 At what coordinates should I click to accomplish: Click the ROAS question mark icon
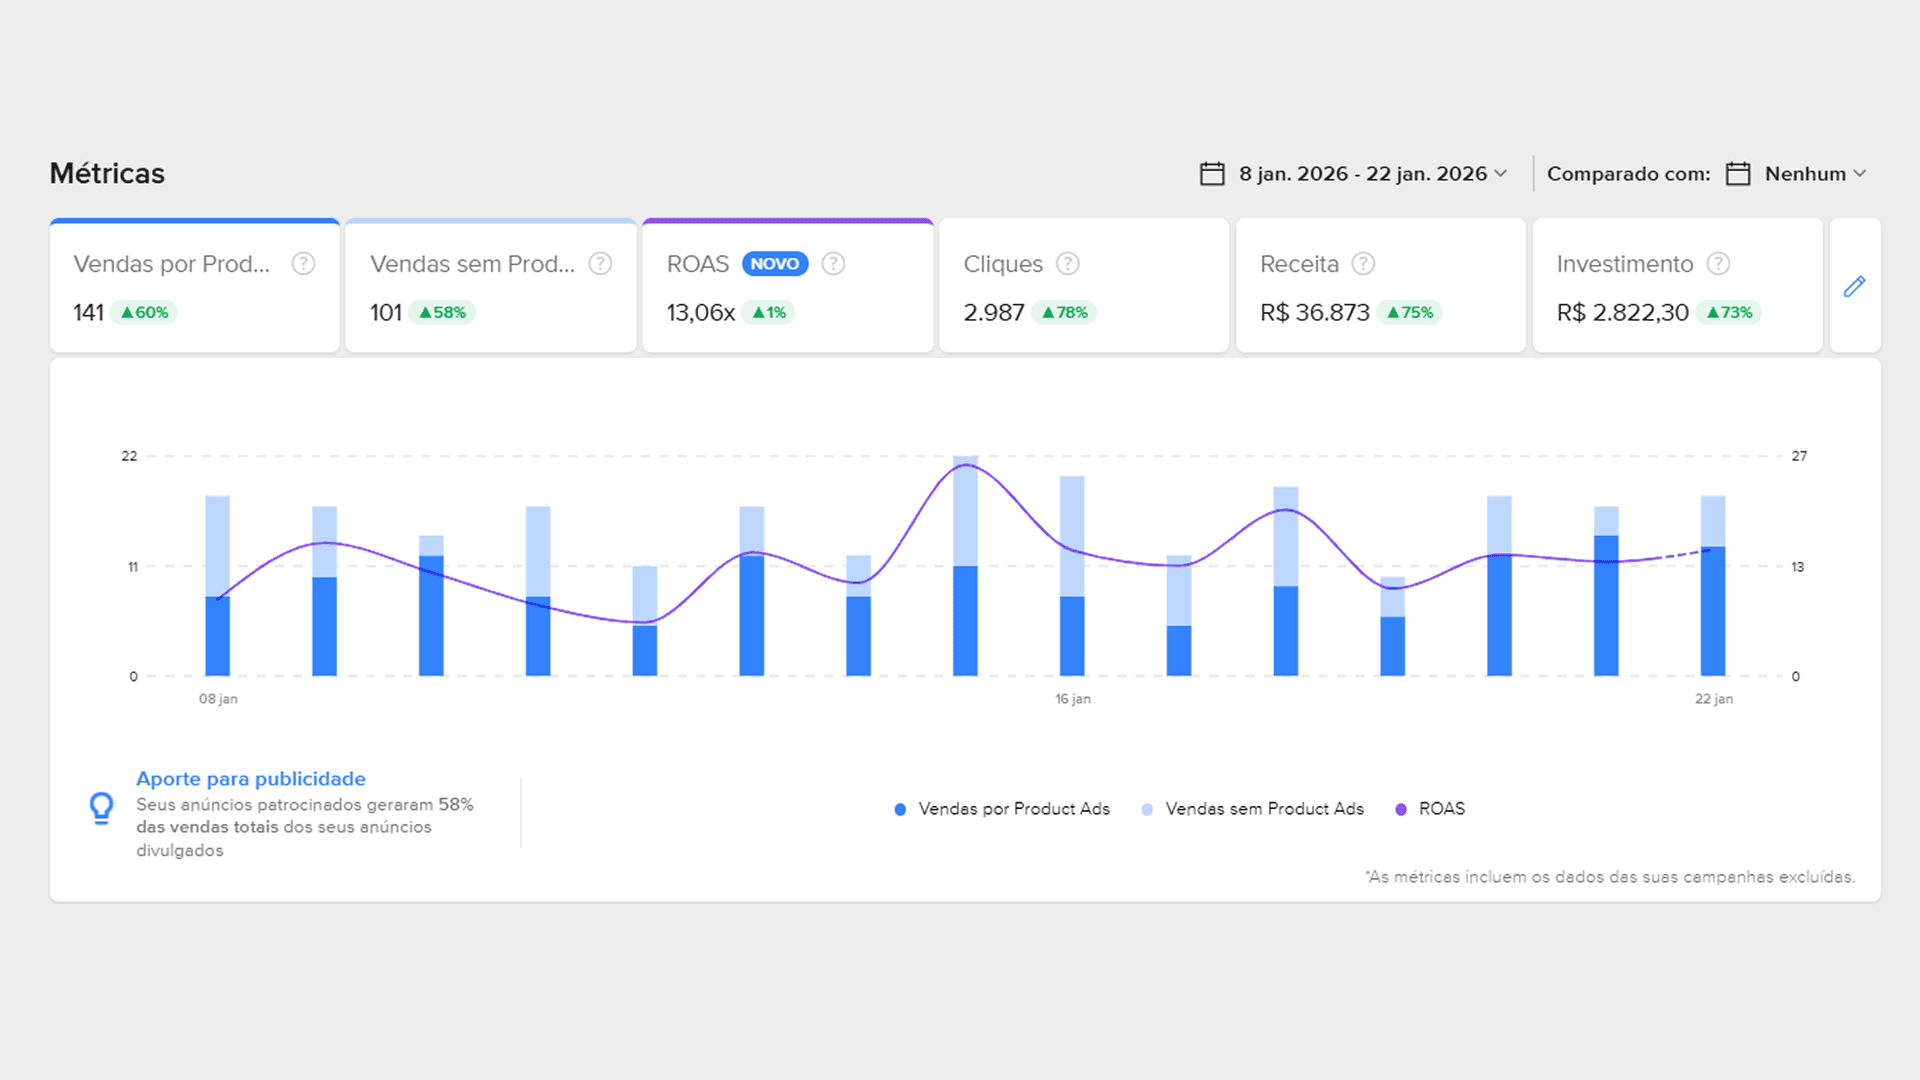pyautogui.click(x=833, y=264)
